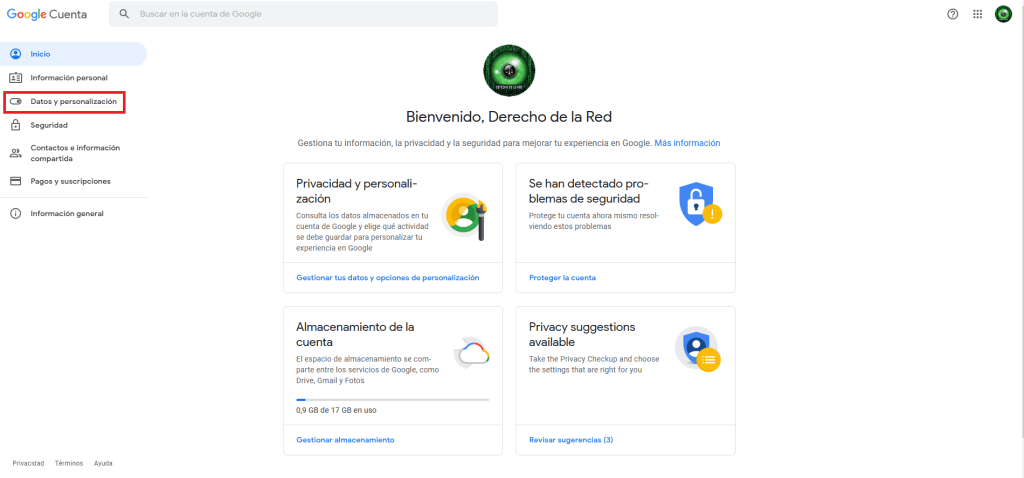Click the Google account search field
This screenshot has height=478, width=1024.
pyautogui.click(x=312, y=15)
